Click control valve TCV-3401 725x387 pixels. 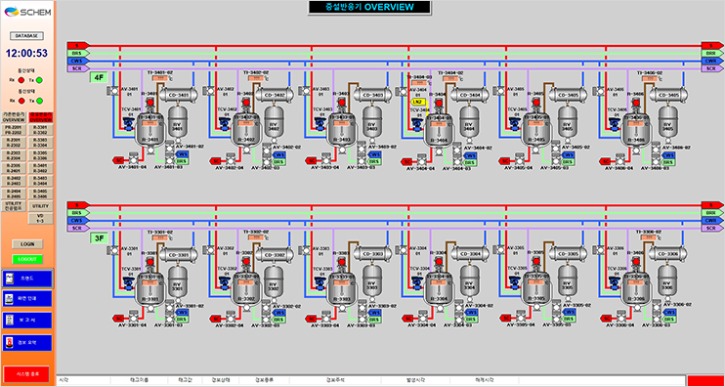tap(128, 123)
